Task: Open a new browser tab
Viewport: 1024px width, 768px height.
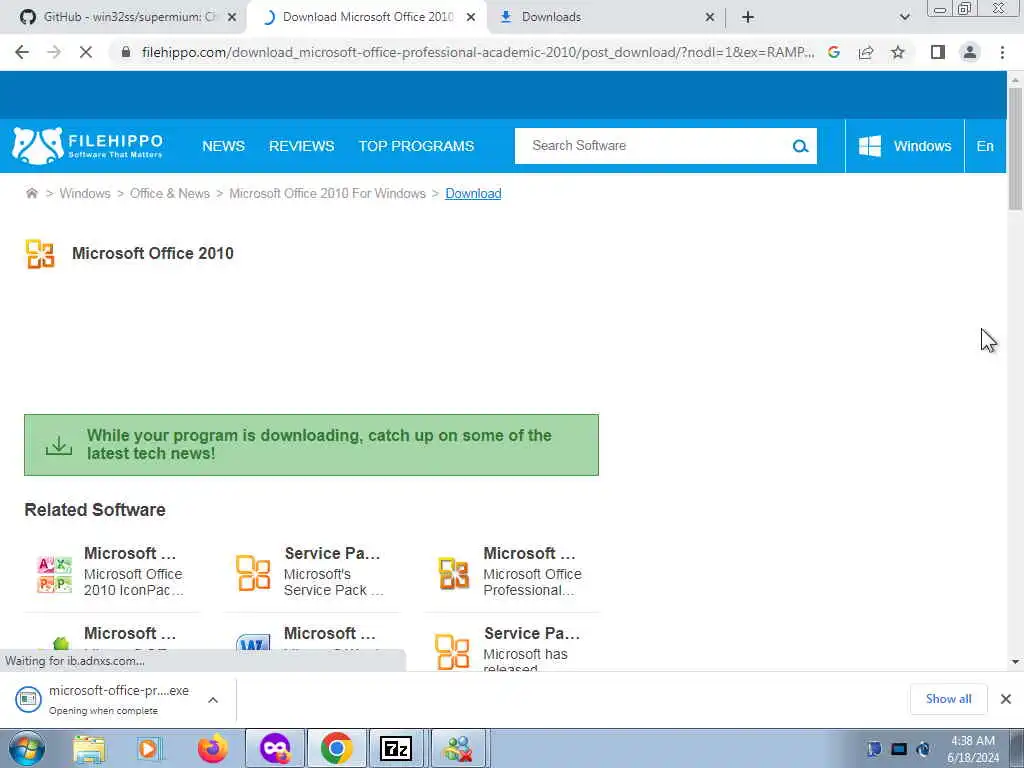Action: [x=748, y=17]
